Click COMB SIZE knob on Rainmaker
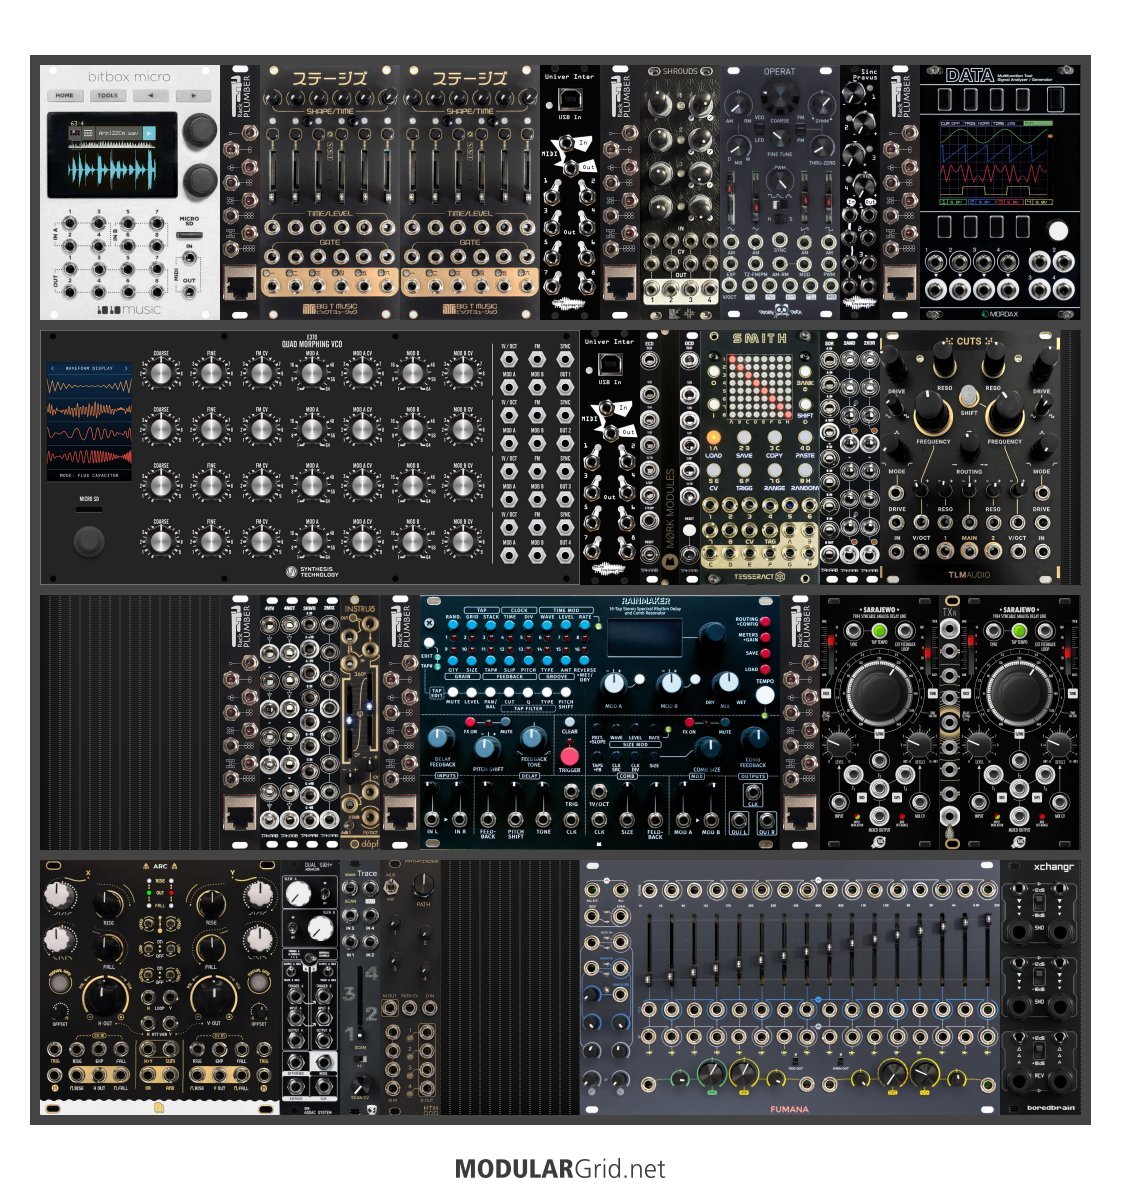1121x1190 pixels. coord(707,748)
